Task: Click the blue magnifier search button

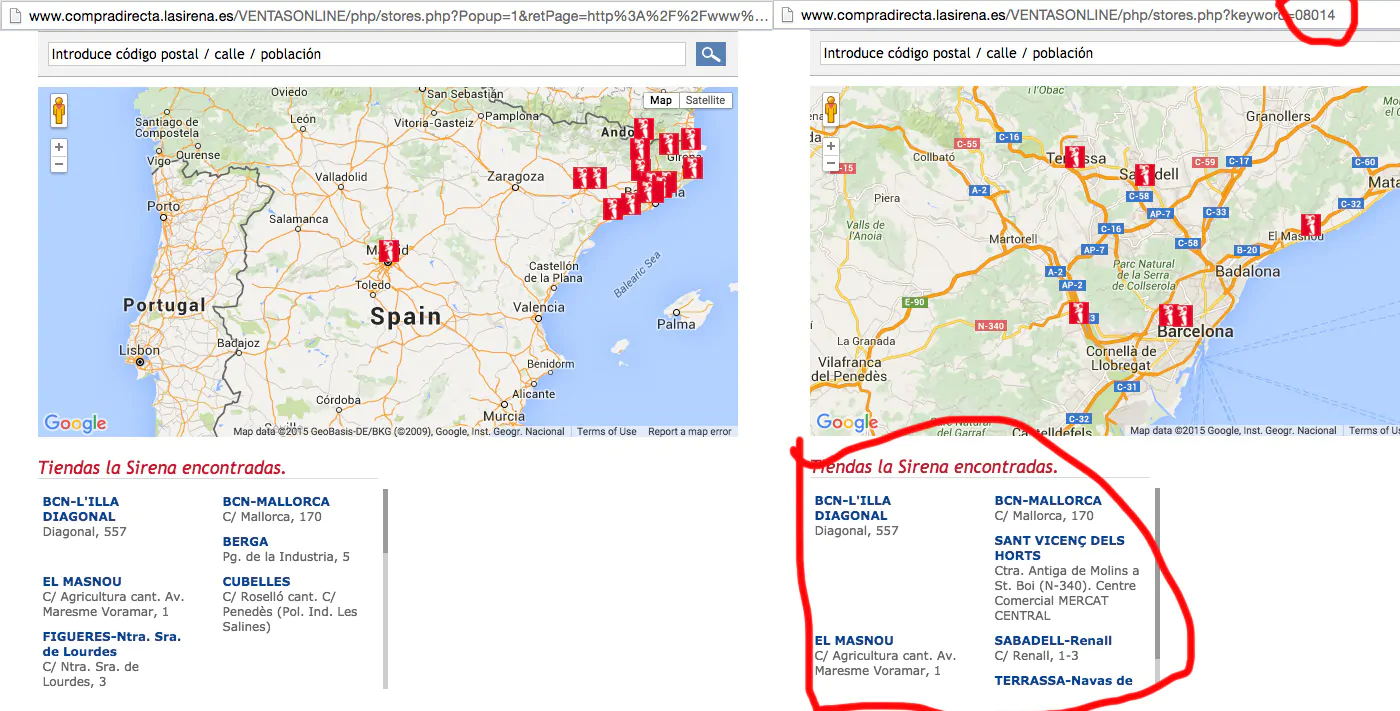Action: [711, 54]
